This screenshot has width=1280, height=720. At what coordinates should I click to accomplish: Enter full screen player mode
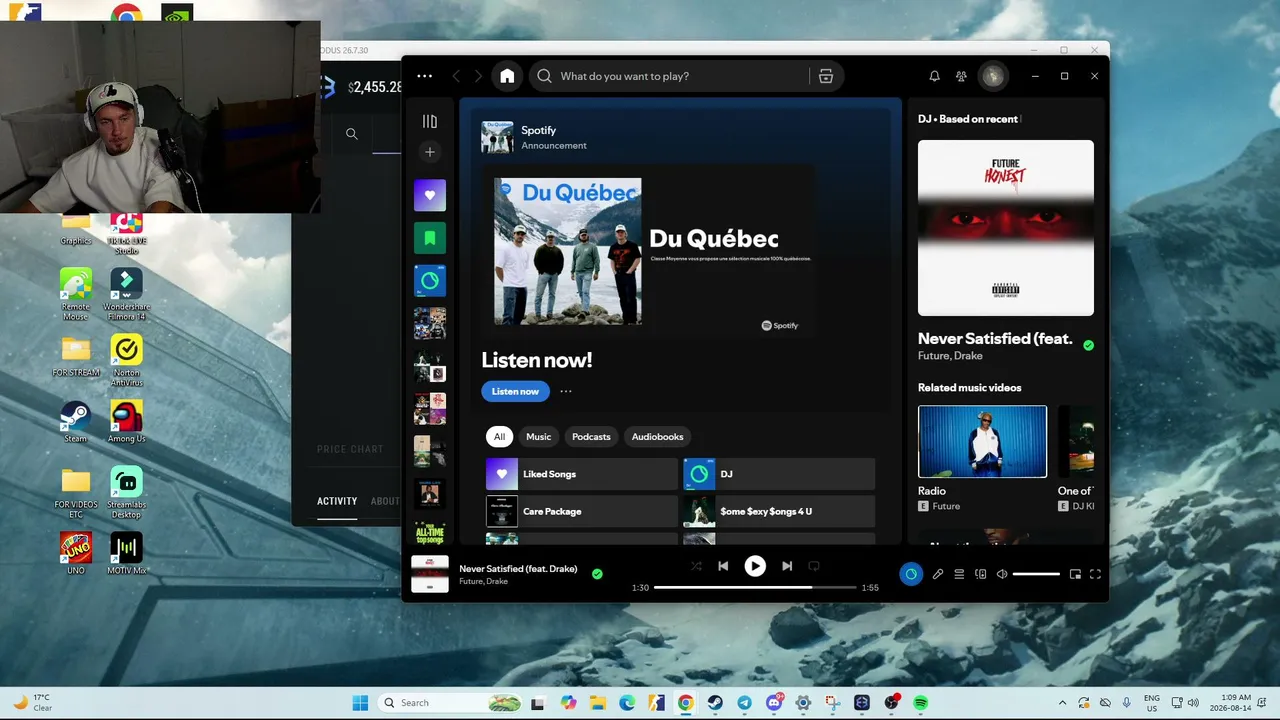click(x=1095, y=574)
